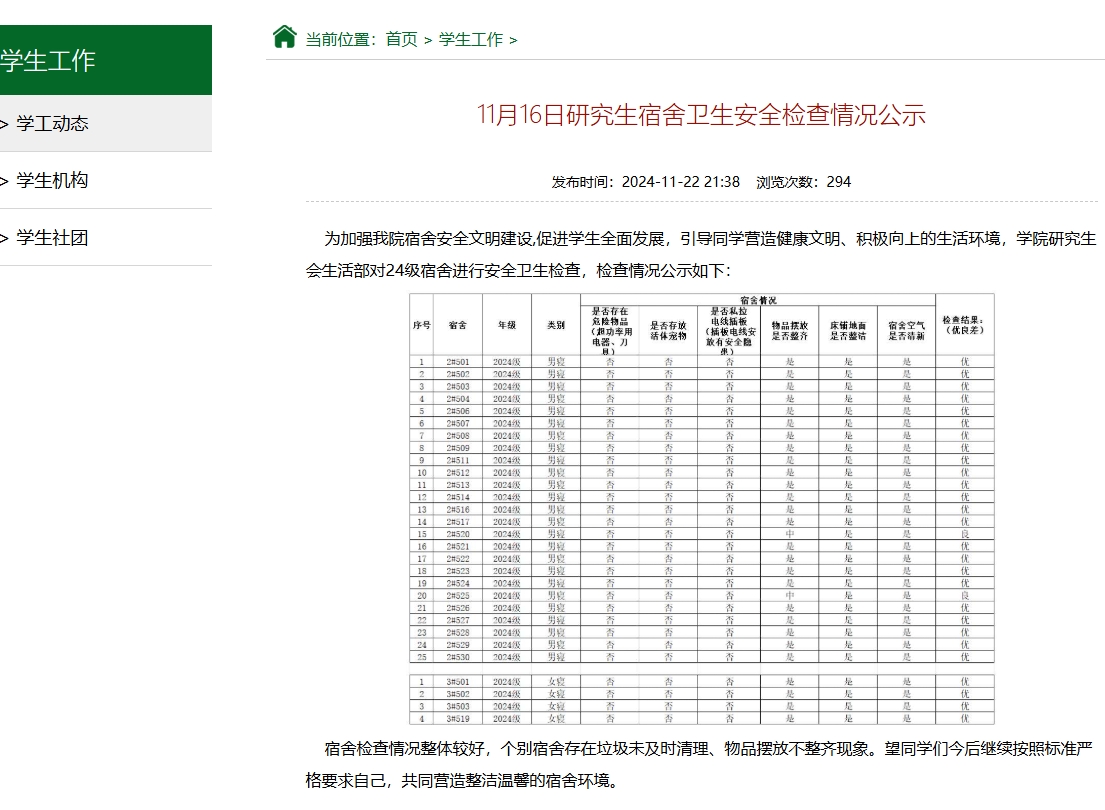Screen dimensions: 1105x810
Task: Open 学工动态 in the left sidebar
Action: point(52,123)
